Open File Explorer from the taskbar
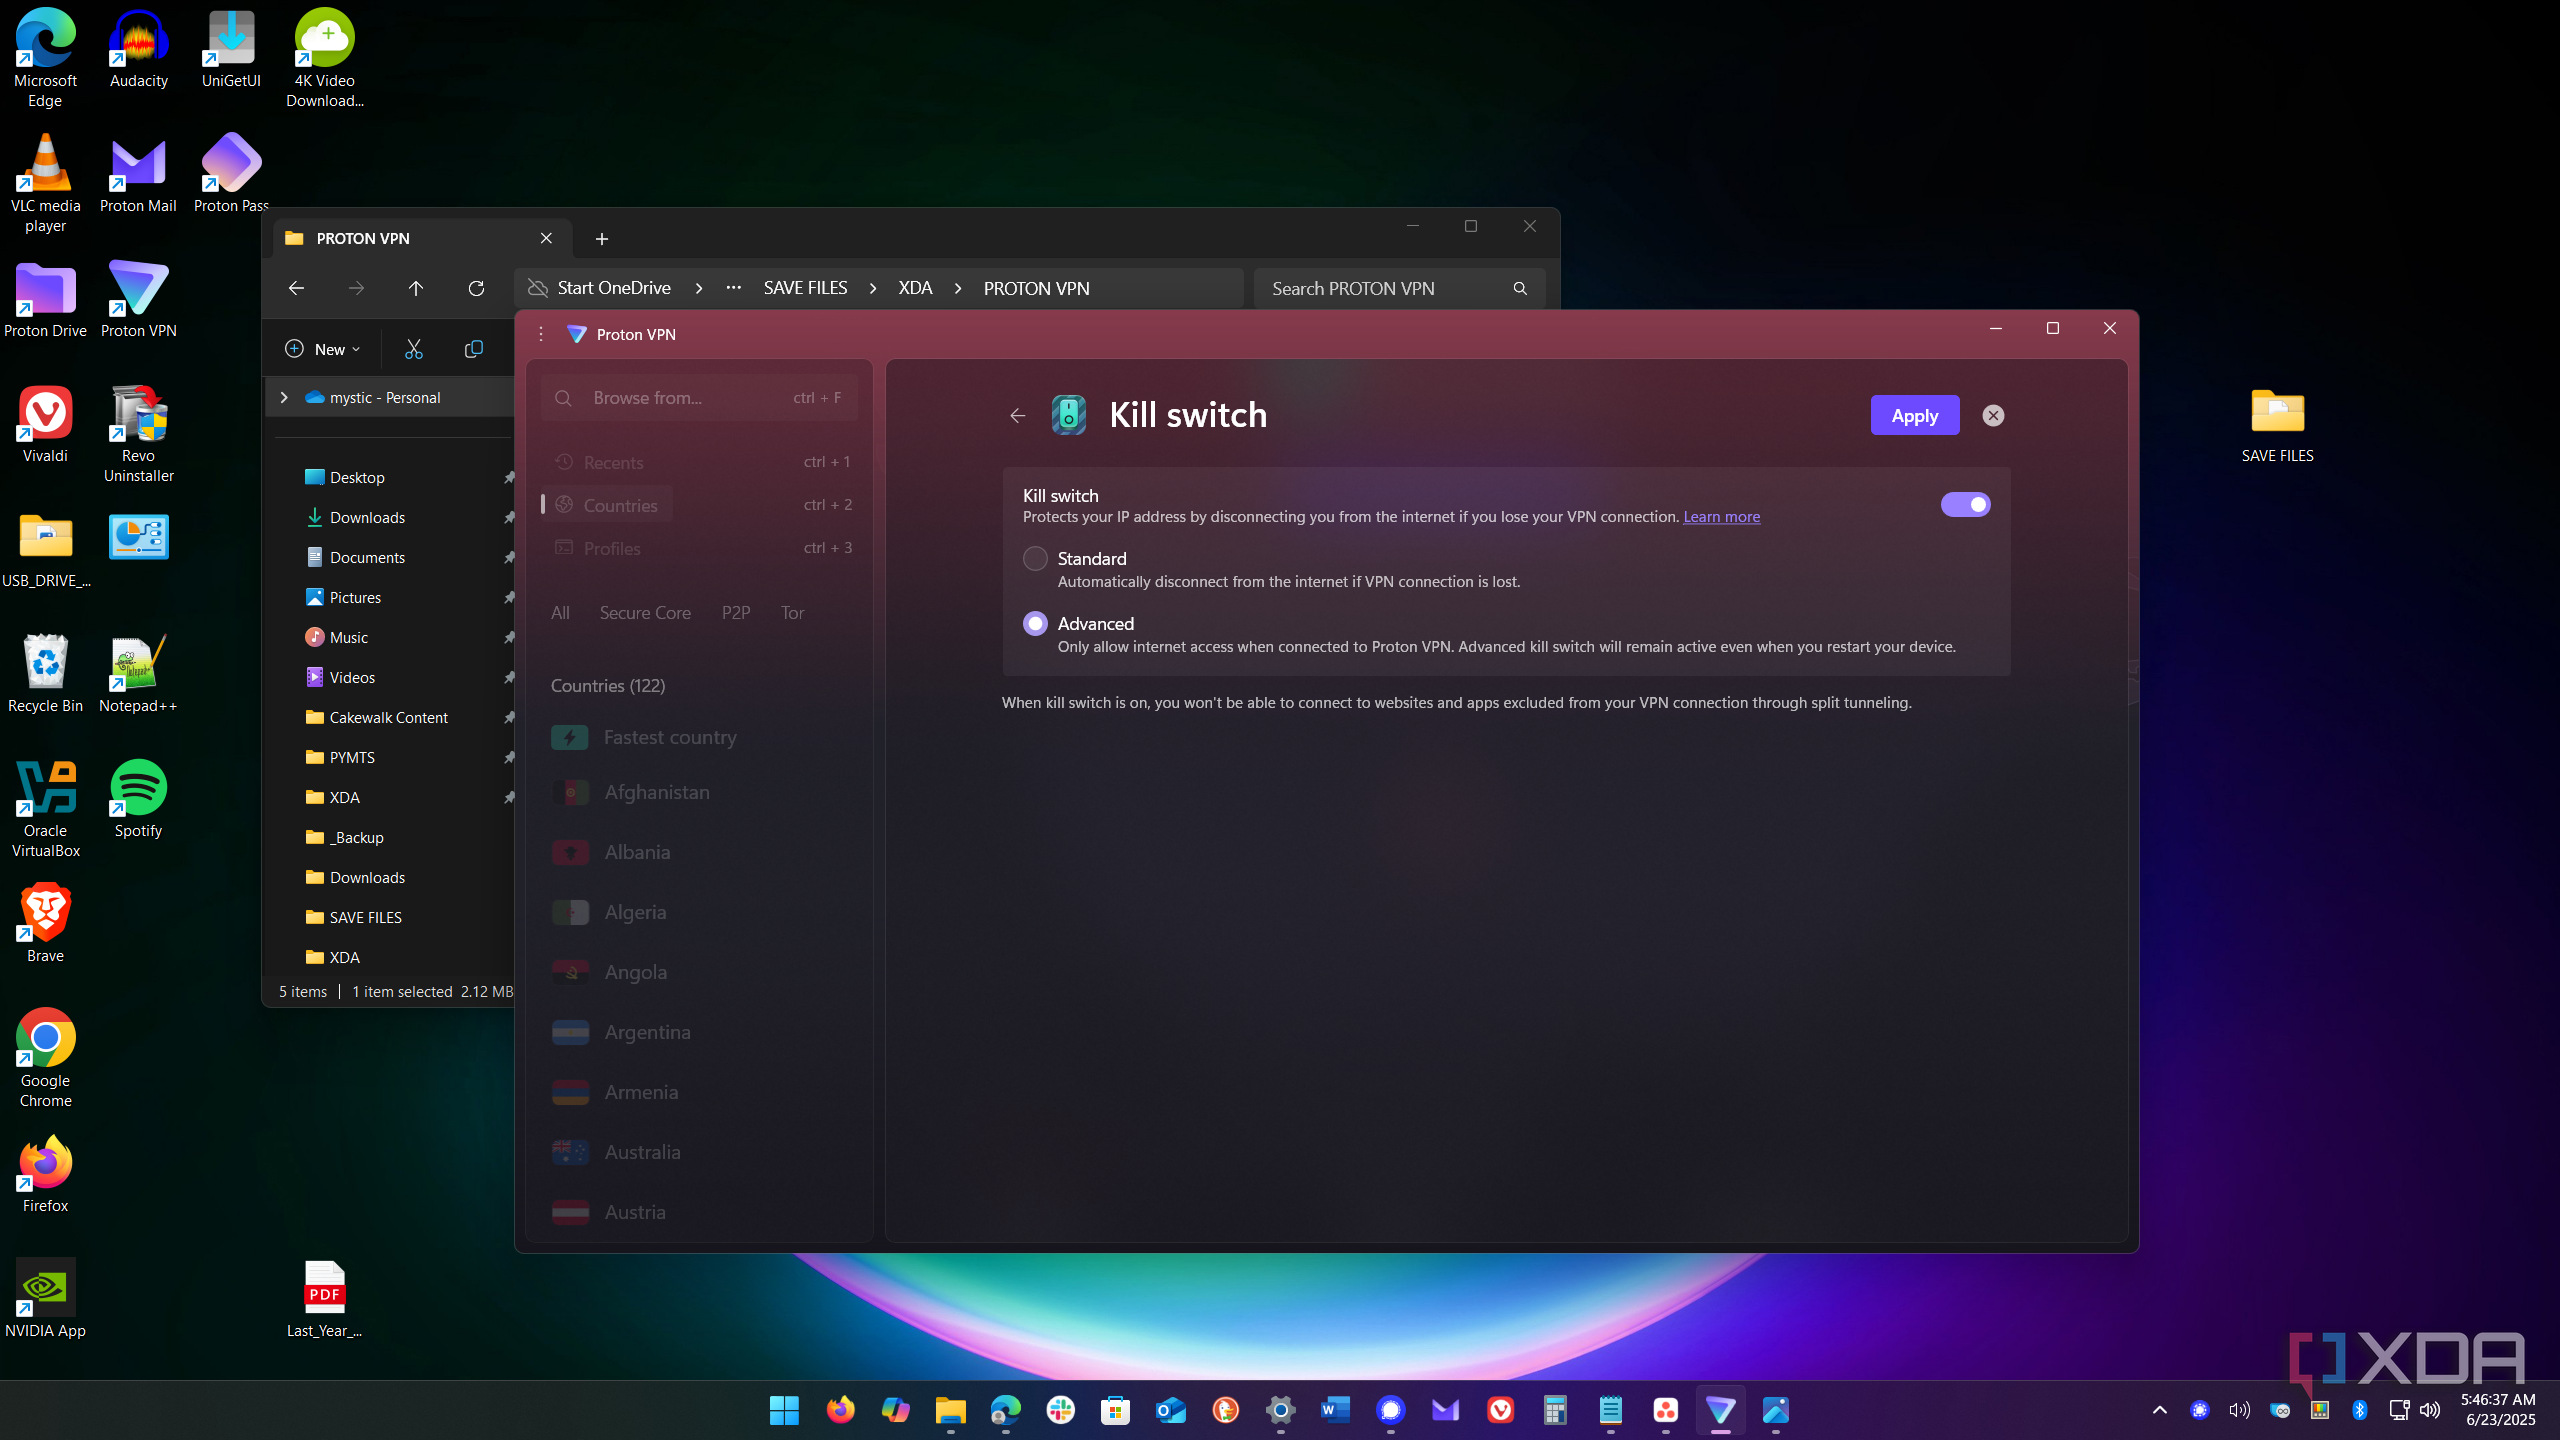The image size is (2560, 1440). (x=950, y=1410)
